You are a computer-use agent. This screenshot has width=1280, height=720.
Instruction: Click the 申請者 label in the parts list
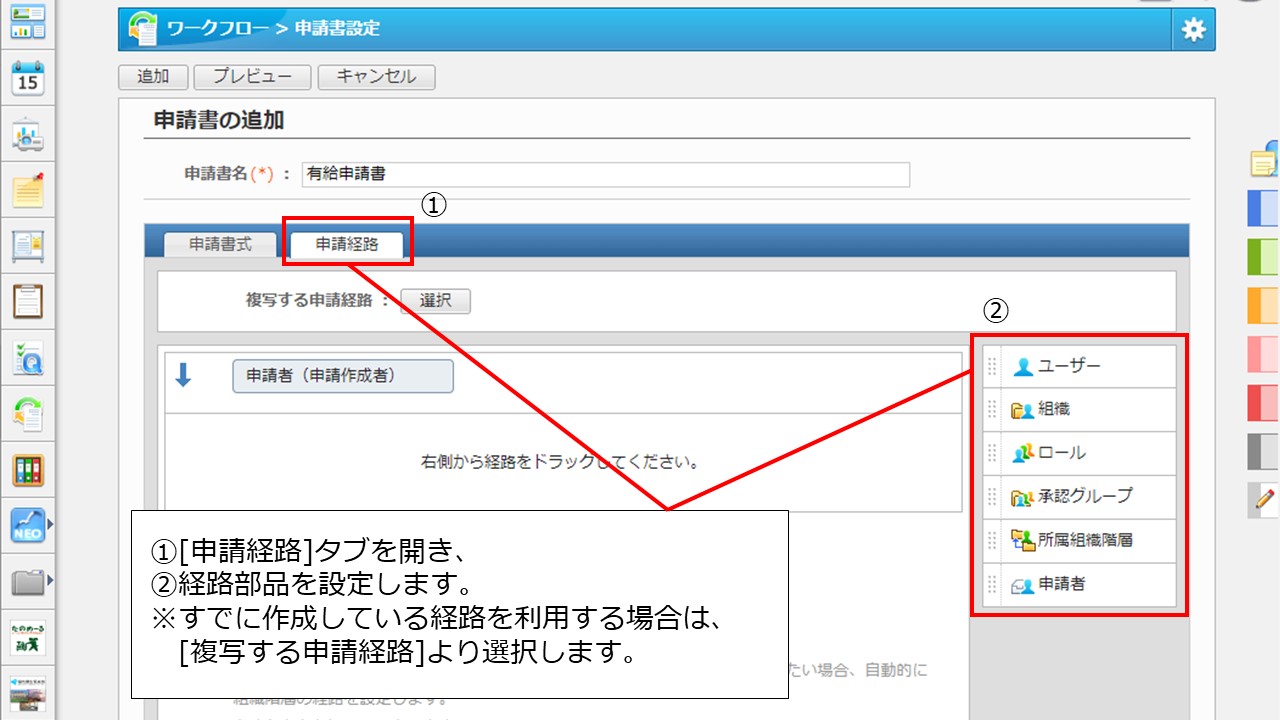click(1061, 584)
